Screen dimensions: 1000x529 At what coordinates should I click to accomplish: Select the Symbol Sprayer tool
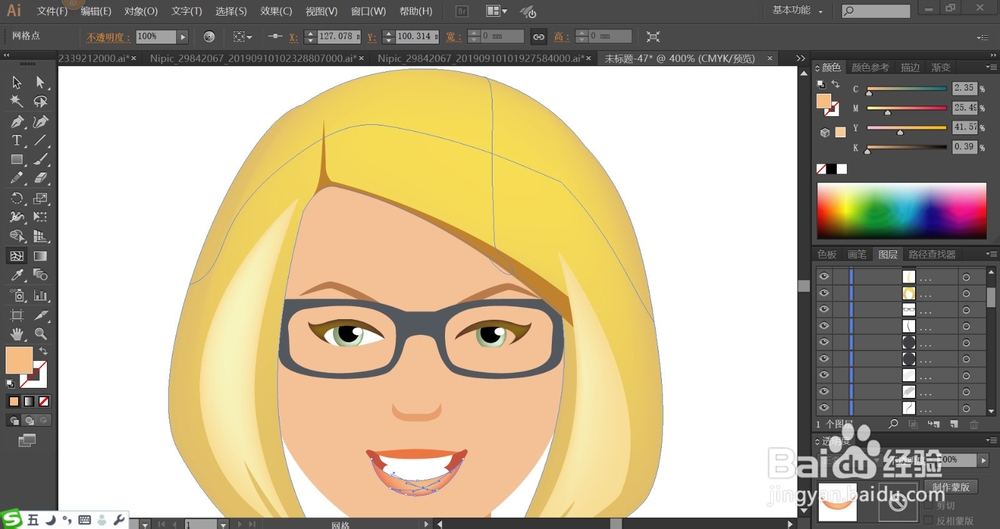point(17,295)
